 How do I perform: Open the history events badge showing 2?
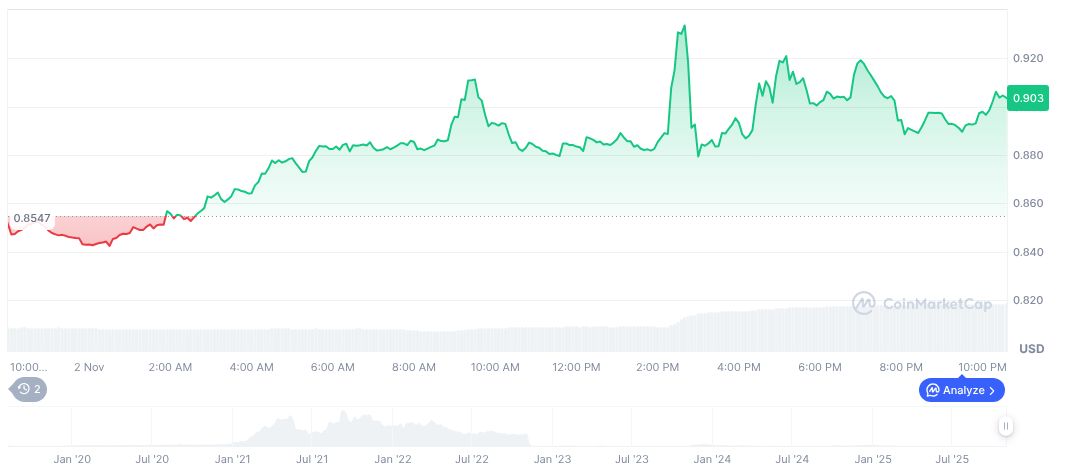click(28, 389)
